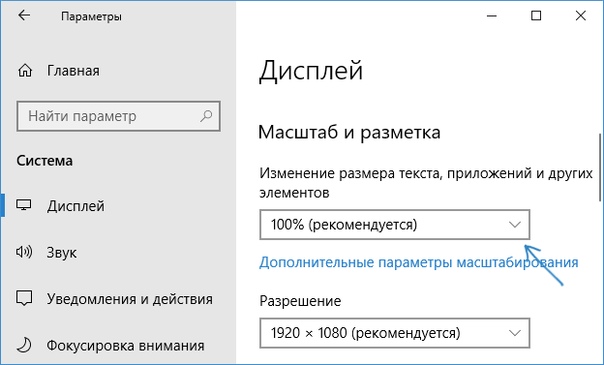Go back using the arrow icon
The height and width of the screenshot is (365, 604).
(x=24, y=15)
